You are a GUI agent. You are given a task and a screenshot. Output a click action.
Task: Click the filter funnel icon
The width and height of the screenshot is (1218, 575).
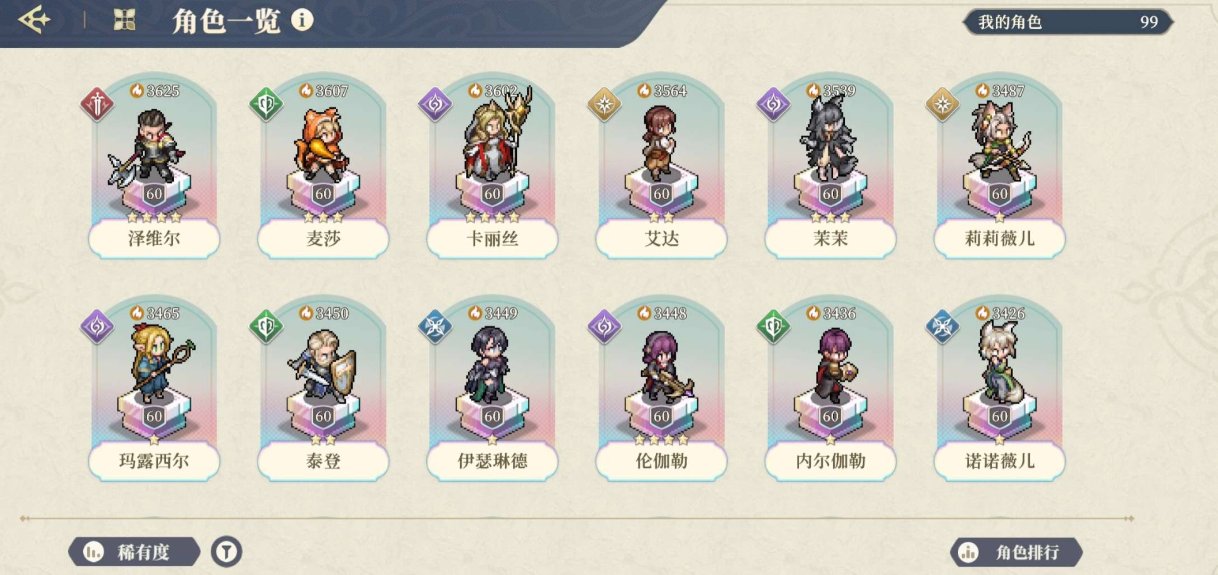pyautogui.click(x=227, y=551)
